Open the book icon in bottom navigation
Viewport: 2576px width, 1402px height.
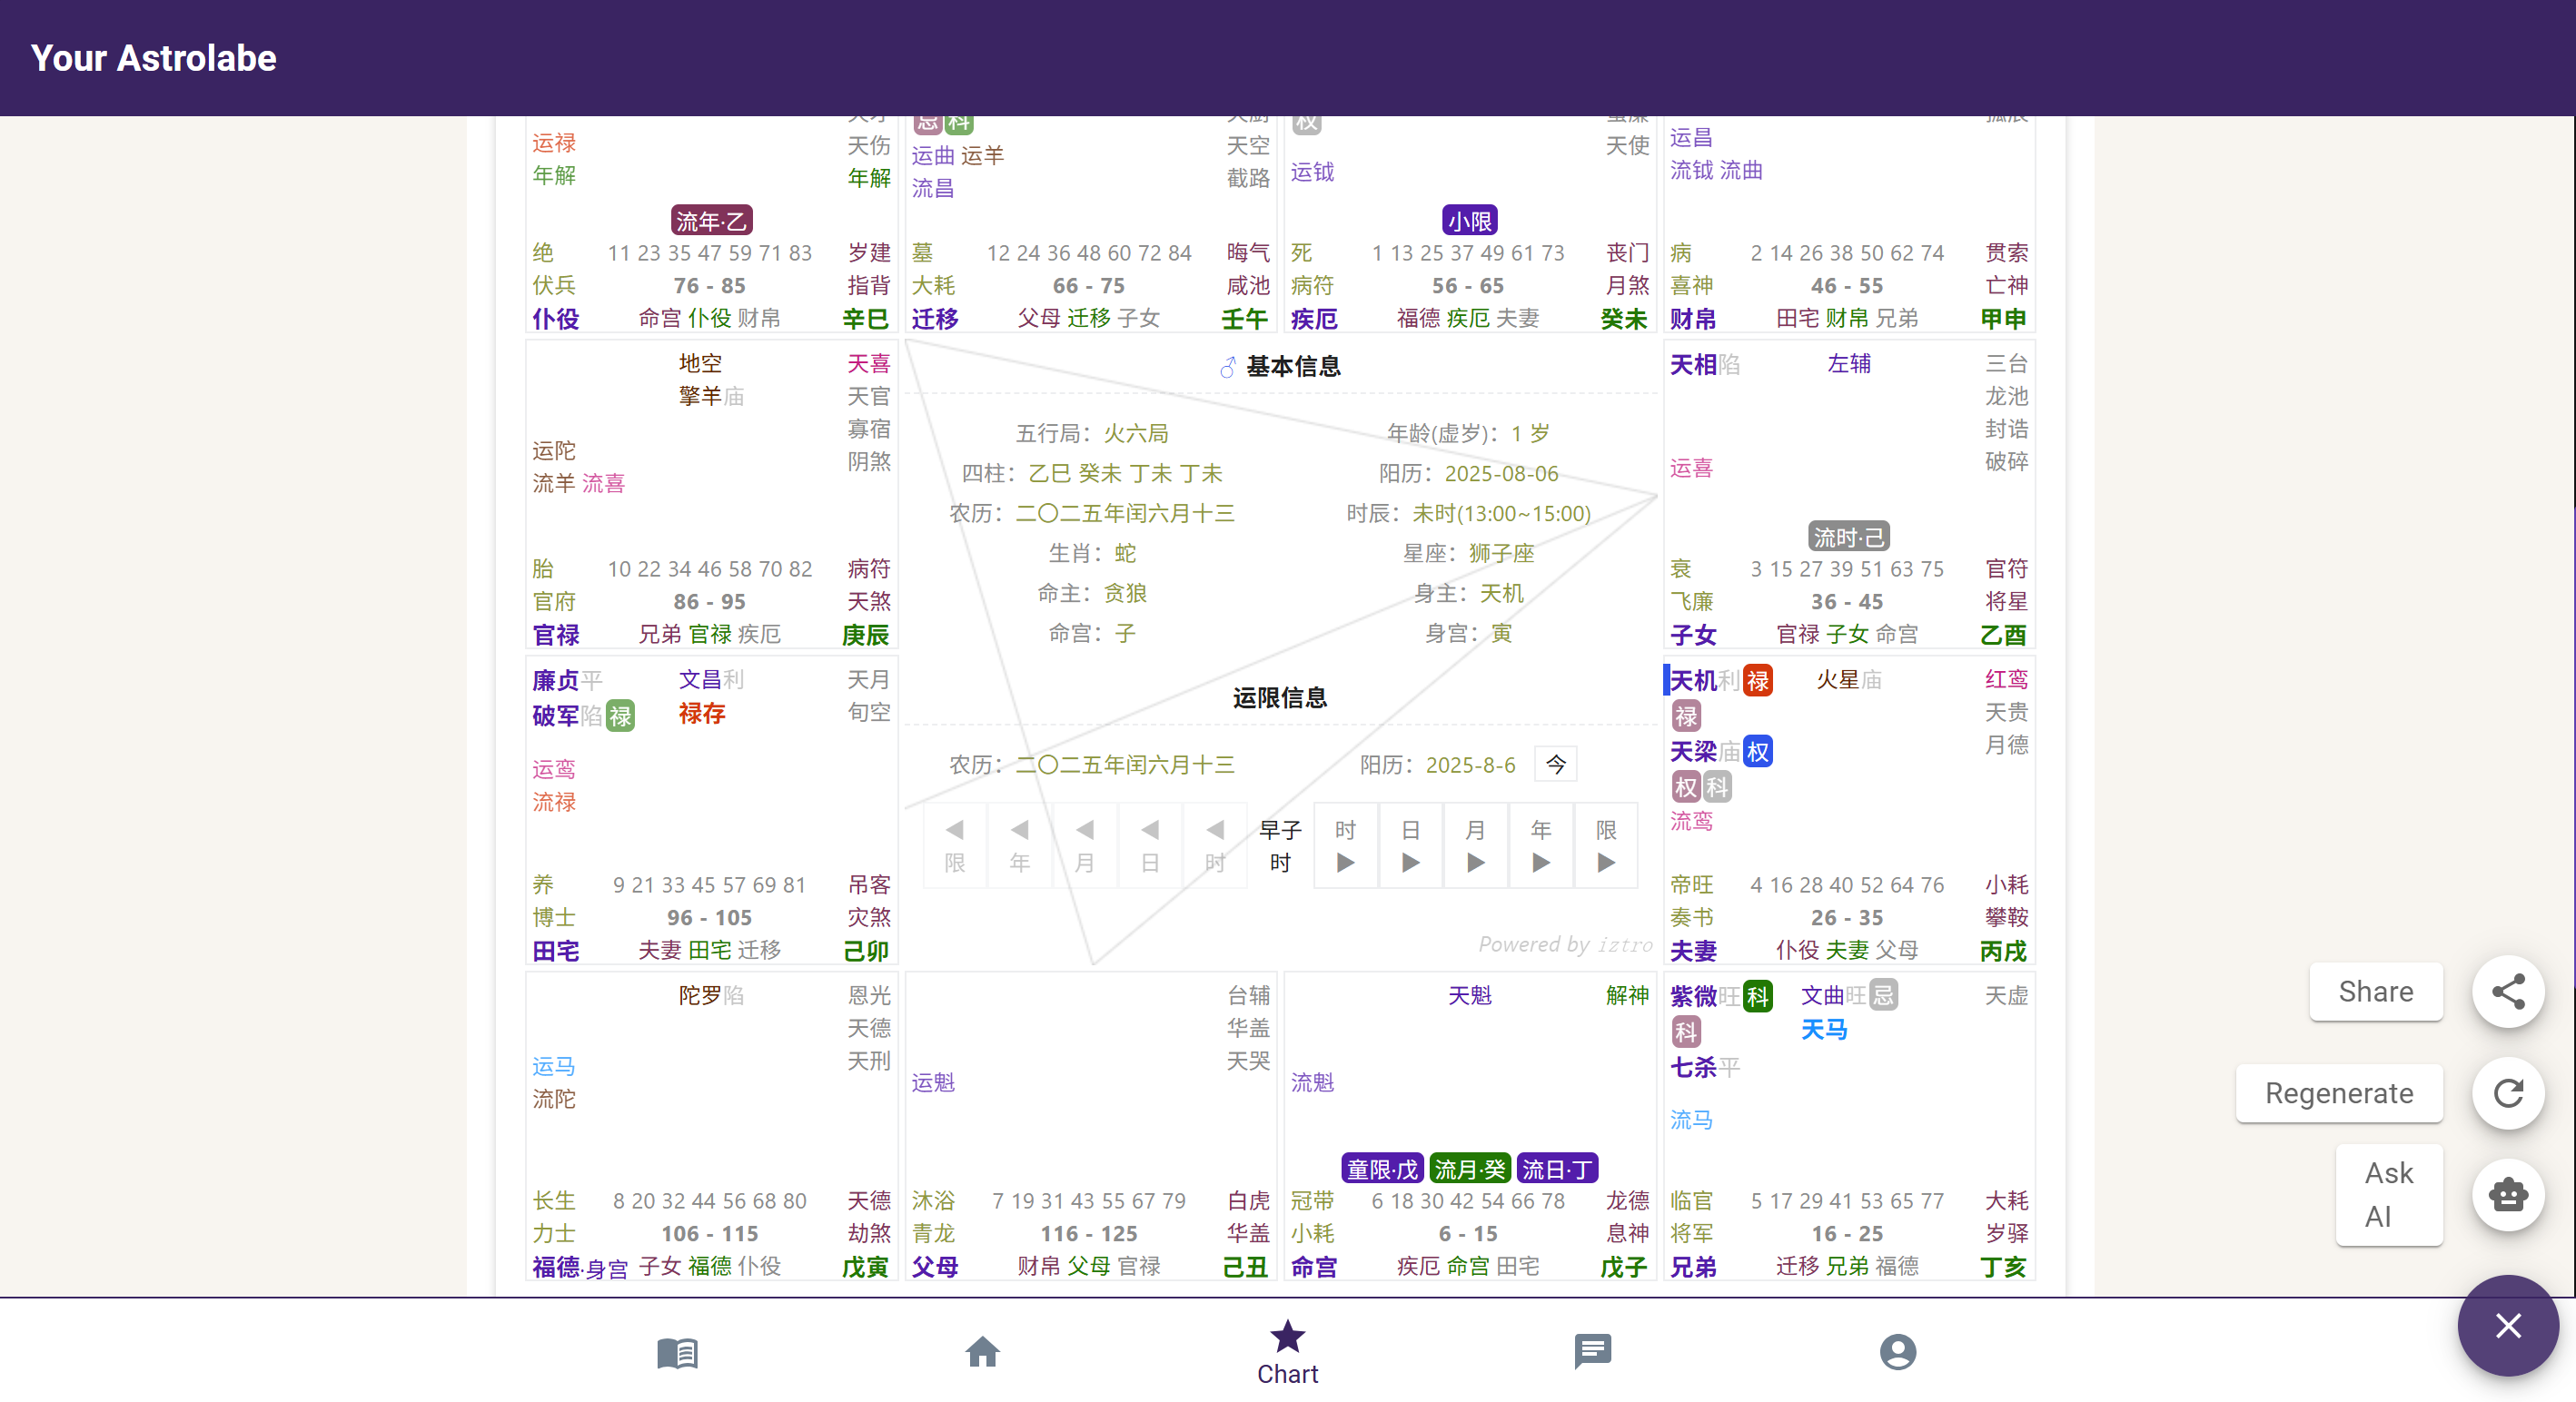[677, 1352]
